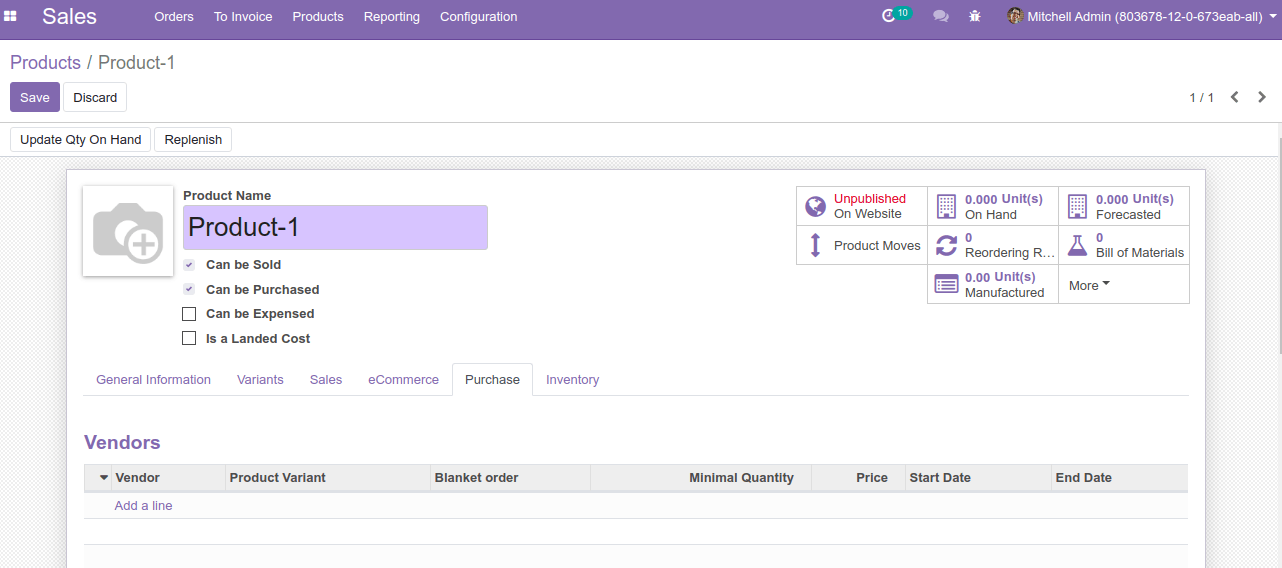Go back to Products breadcrumb
The width and height of the screenshot is (1282, 568).
coord(45,62)
